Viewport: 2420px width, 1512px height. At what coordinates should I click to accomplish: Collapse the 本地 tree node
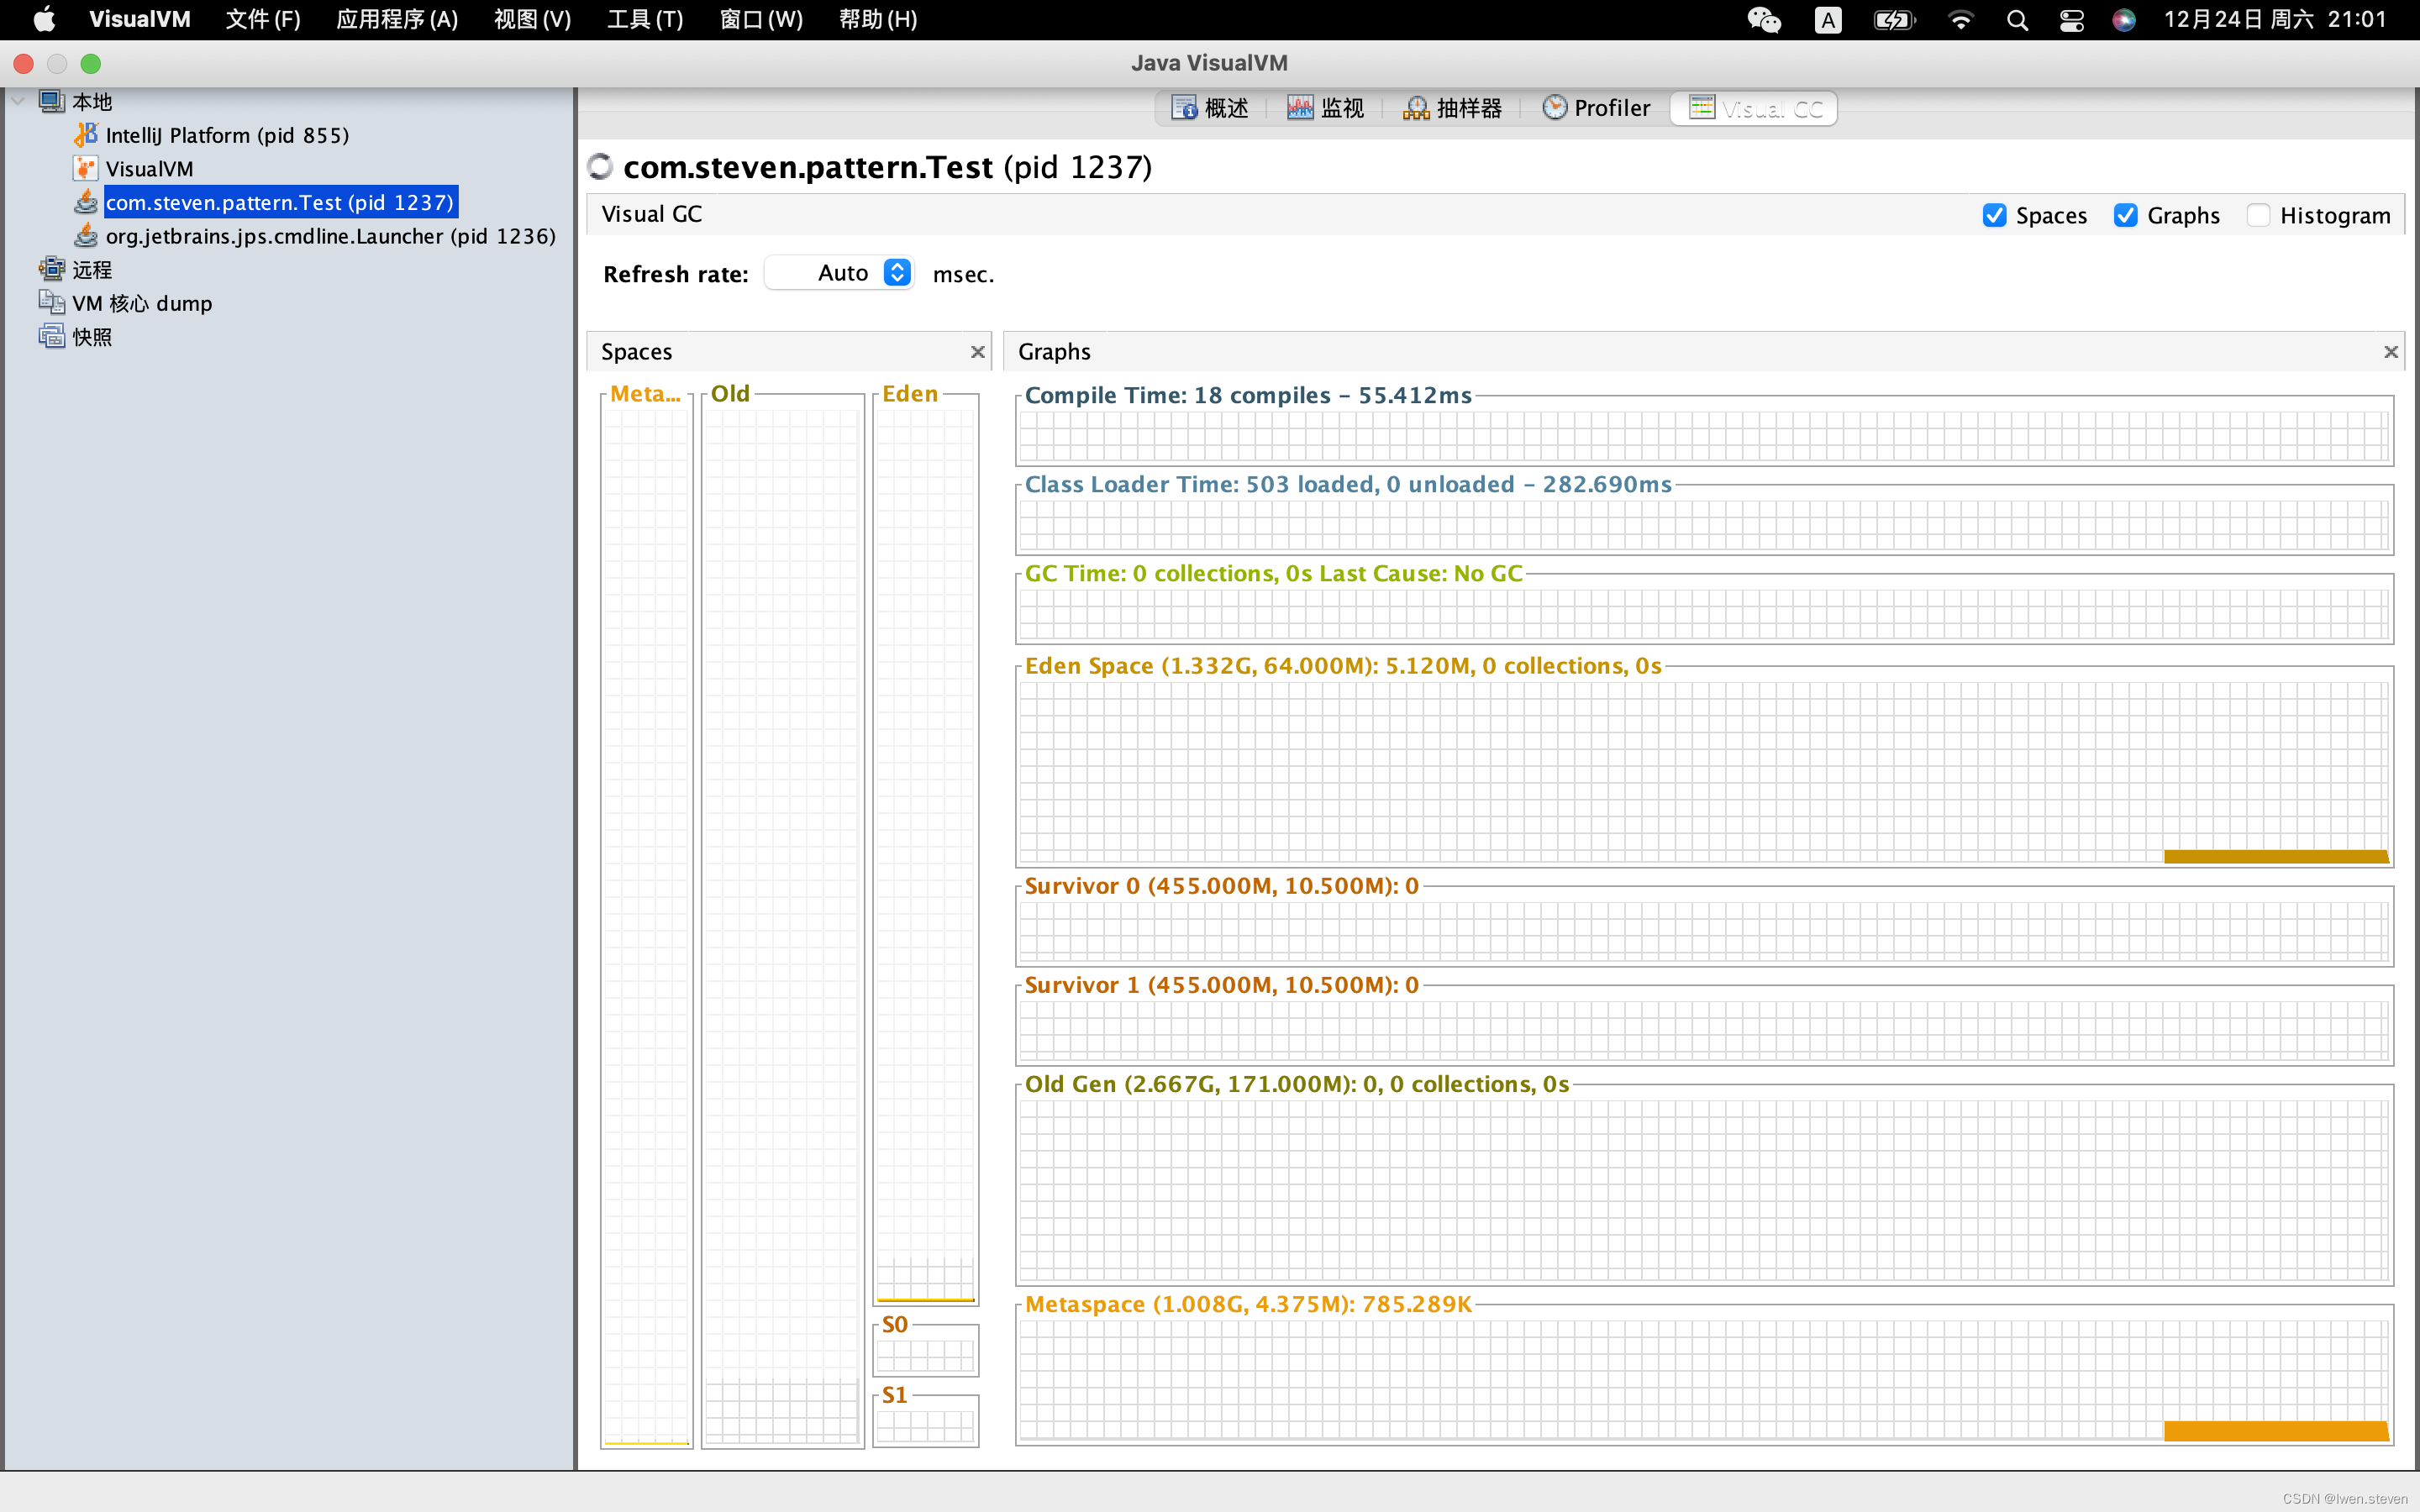point(18,101)
